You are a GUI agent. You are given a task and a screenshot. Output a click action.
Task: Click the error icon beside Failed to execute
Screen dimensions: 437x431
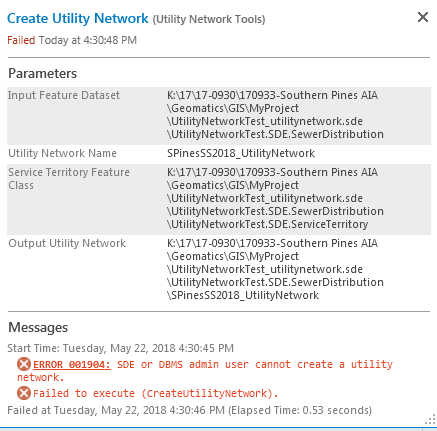[x=24, y=393]
